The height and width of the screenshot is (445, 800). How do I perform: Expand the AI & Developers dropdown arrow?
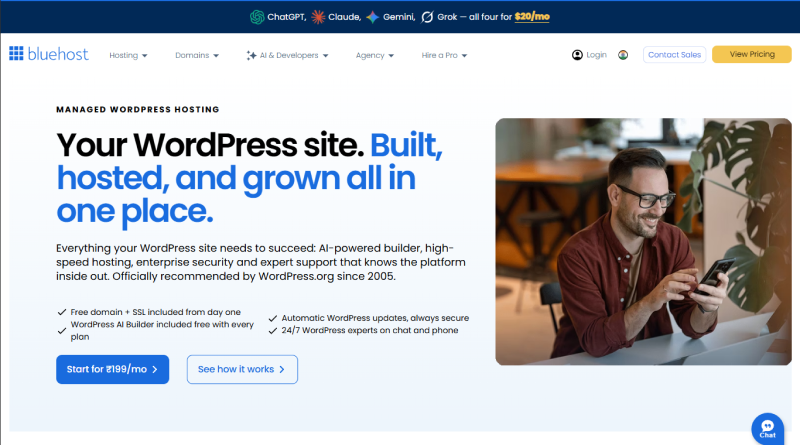pos(326,56)
